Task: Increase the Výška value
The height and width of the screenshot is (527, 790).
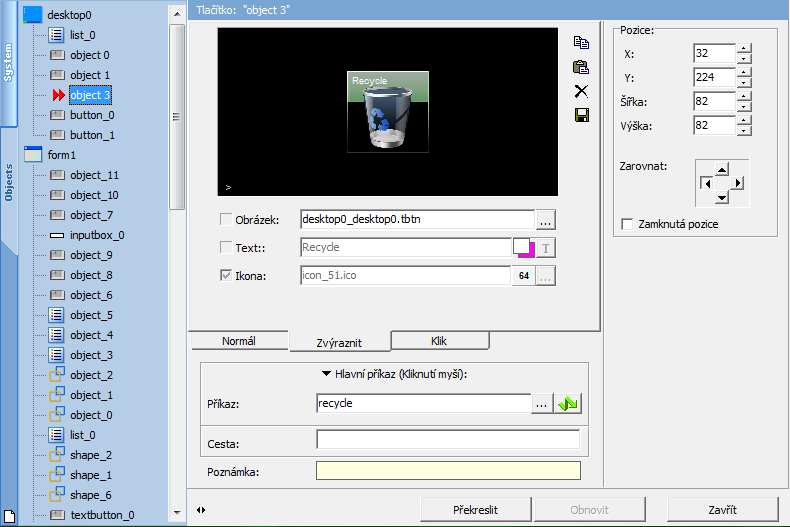Action: [x=744, y=120]
